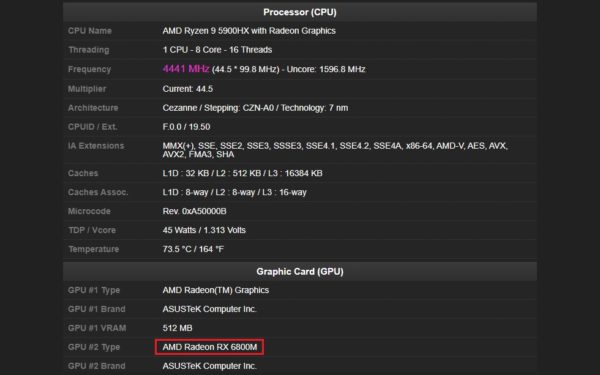
Task: Select GPU #1 Brand ASUSTeK Computer Inc.
Action: point(209,309)
